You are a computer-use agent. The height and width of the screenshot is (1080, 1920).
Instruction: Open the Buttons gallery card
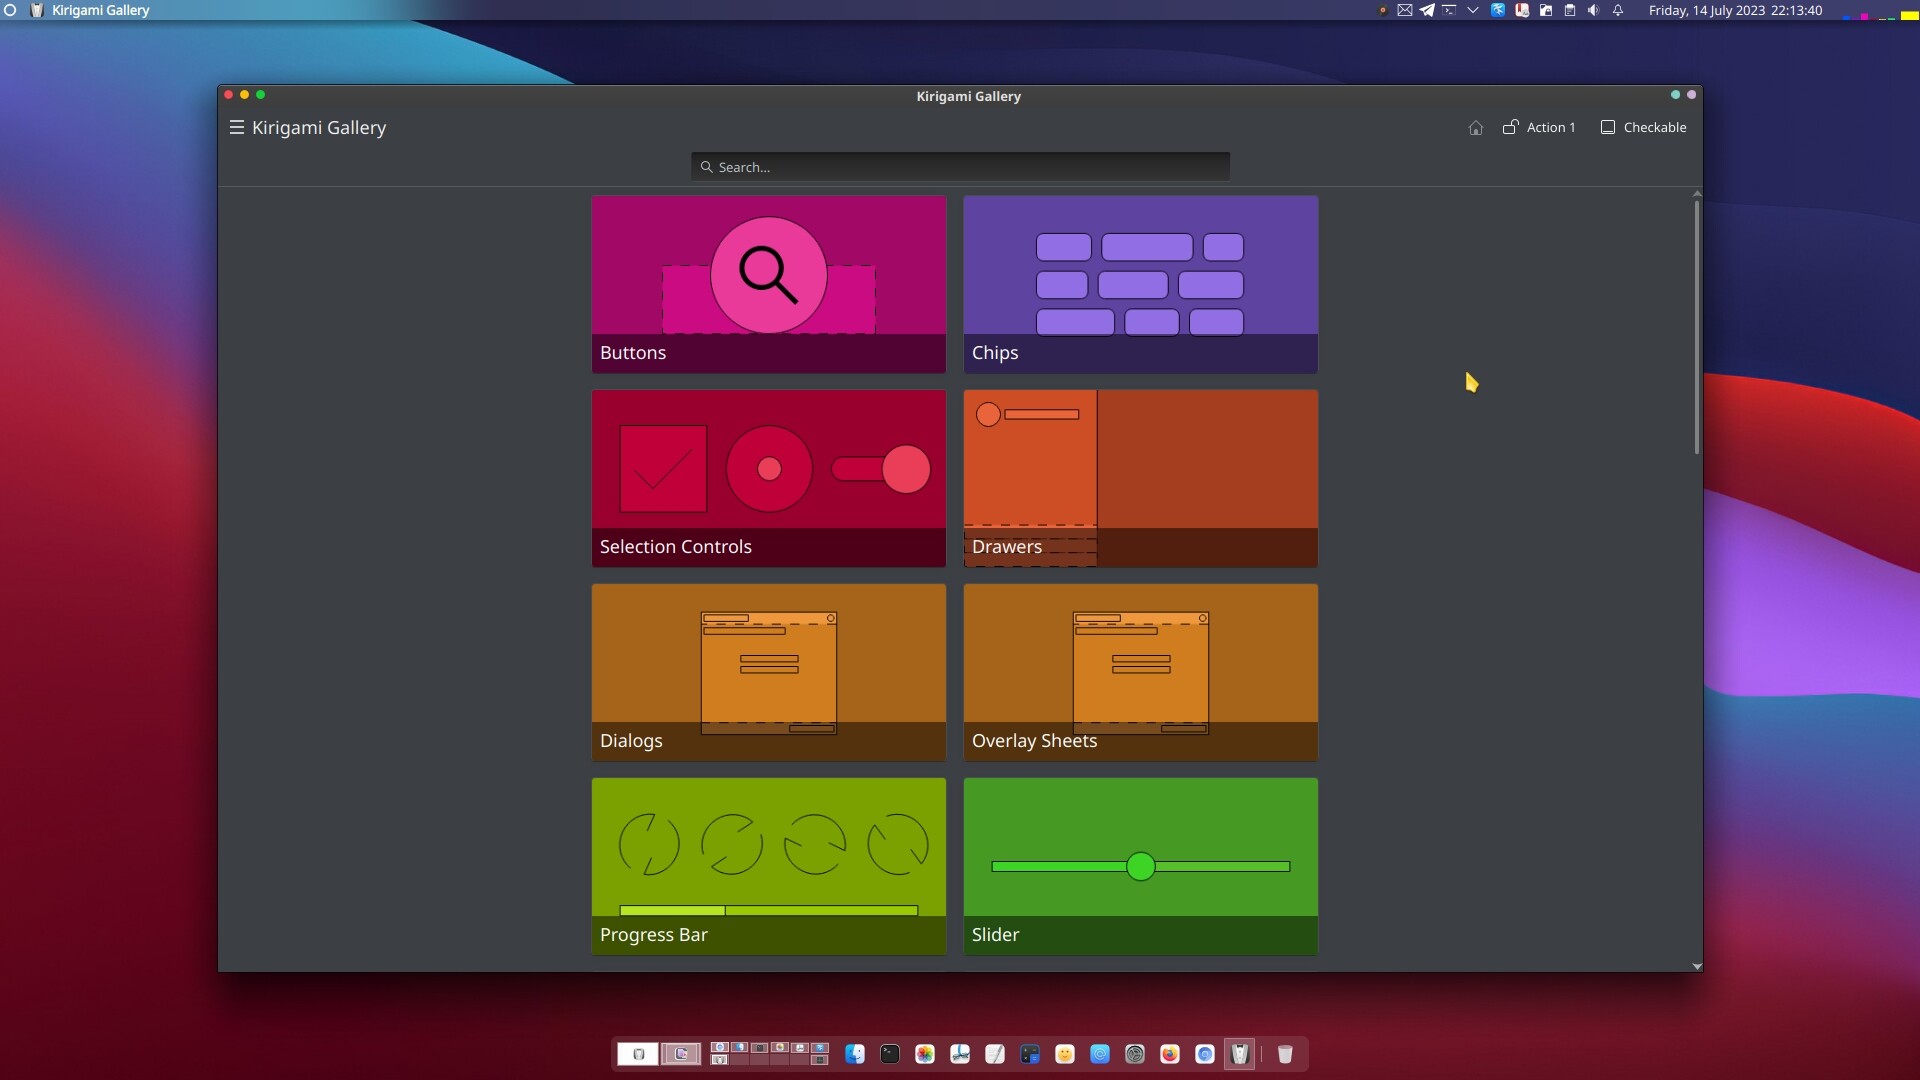click(x=769, y=284)
